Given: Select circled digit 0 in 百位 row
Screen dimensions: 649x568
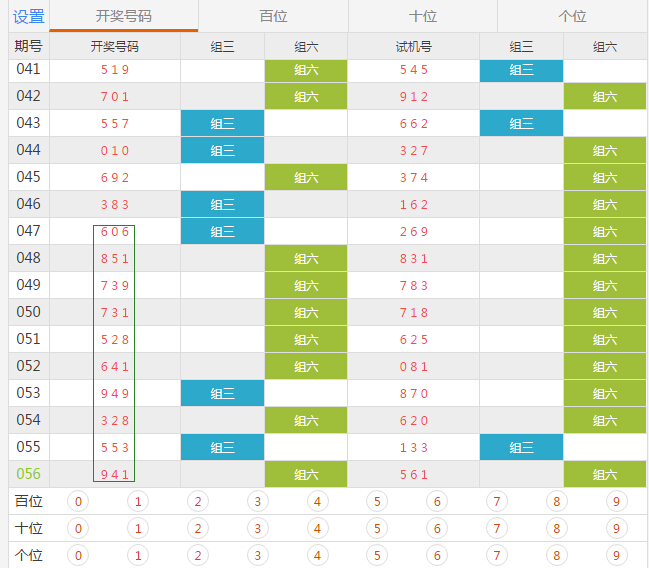Looking at the screenshot, I should coord(78,501).
